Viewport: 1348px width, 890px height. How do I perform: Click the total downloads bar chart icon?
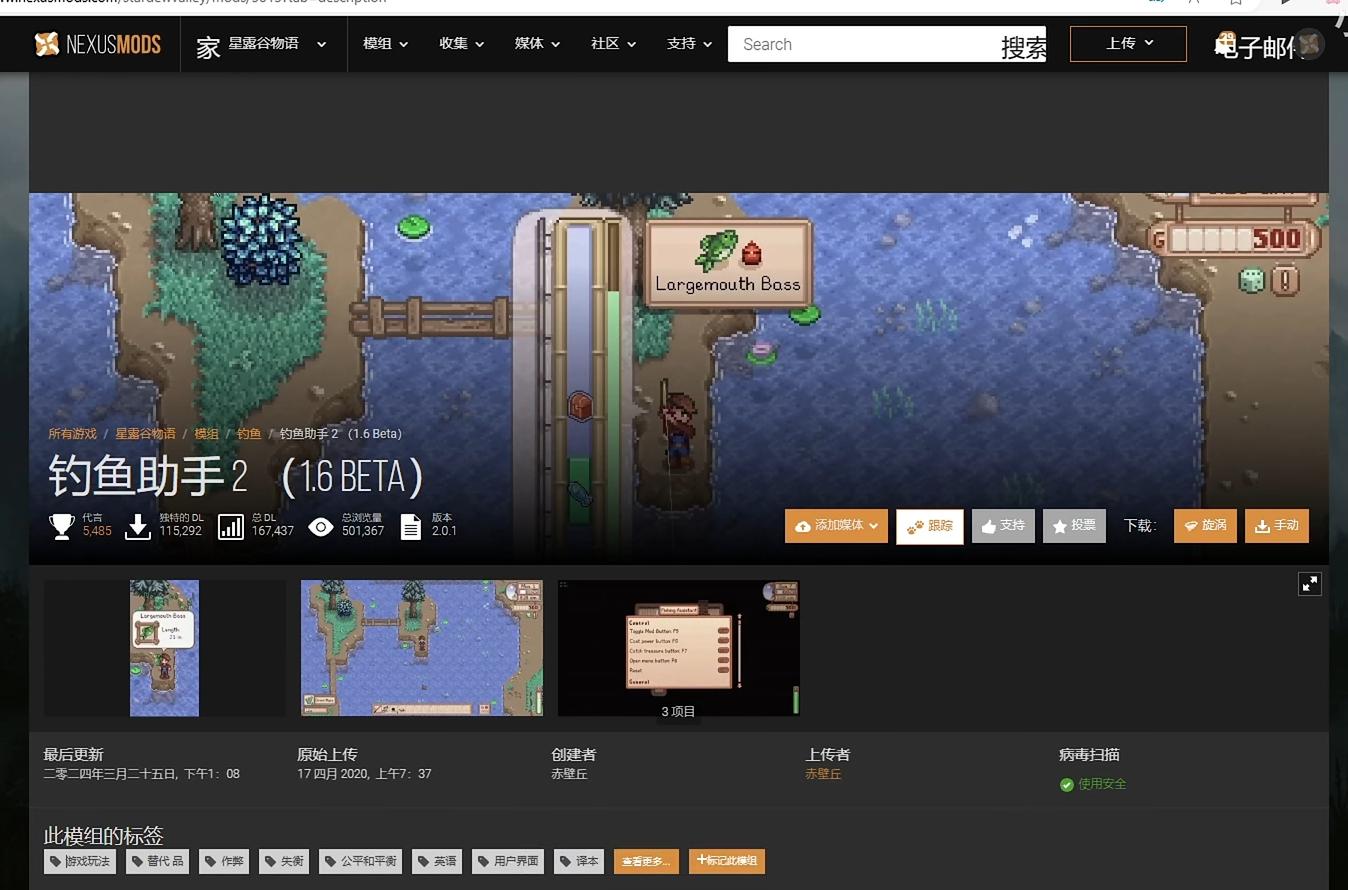(x=231, y=526)
